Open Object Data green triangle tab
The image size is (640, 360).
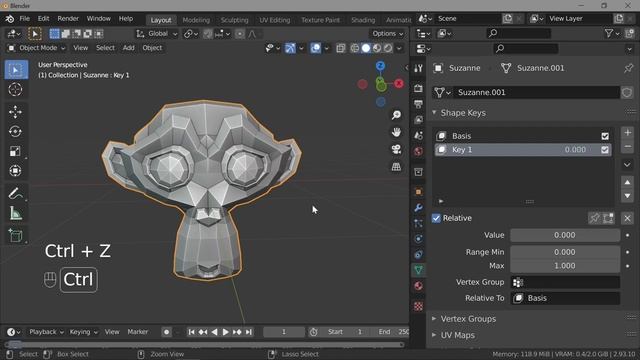(418, 270)
